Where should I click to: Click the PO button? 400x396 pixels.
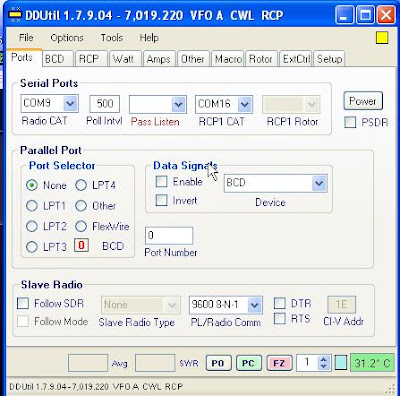click(218, 363)
